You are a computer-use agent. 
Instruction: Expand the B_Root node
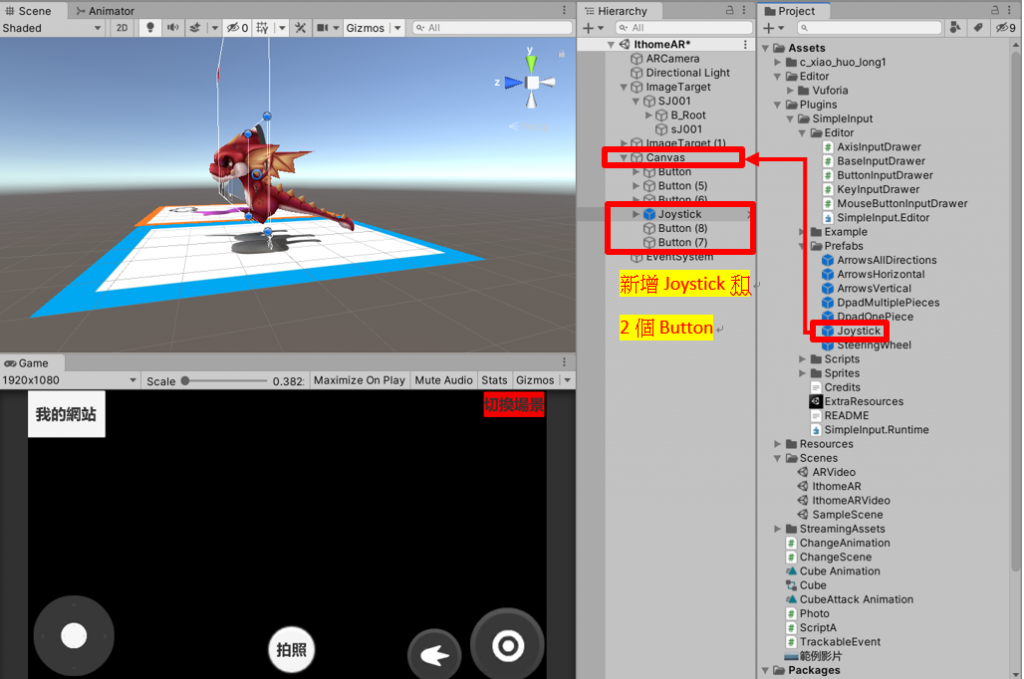[x=648, y=115]
